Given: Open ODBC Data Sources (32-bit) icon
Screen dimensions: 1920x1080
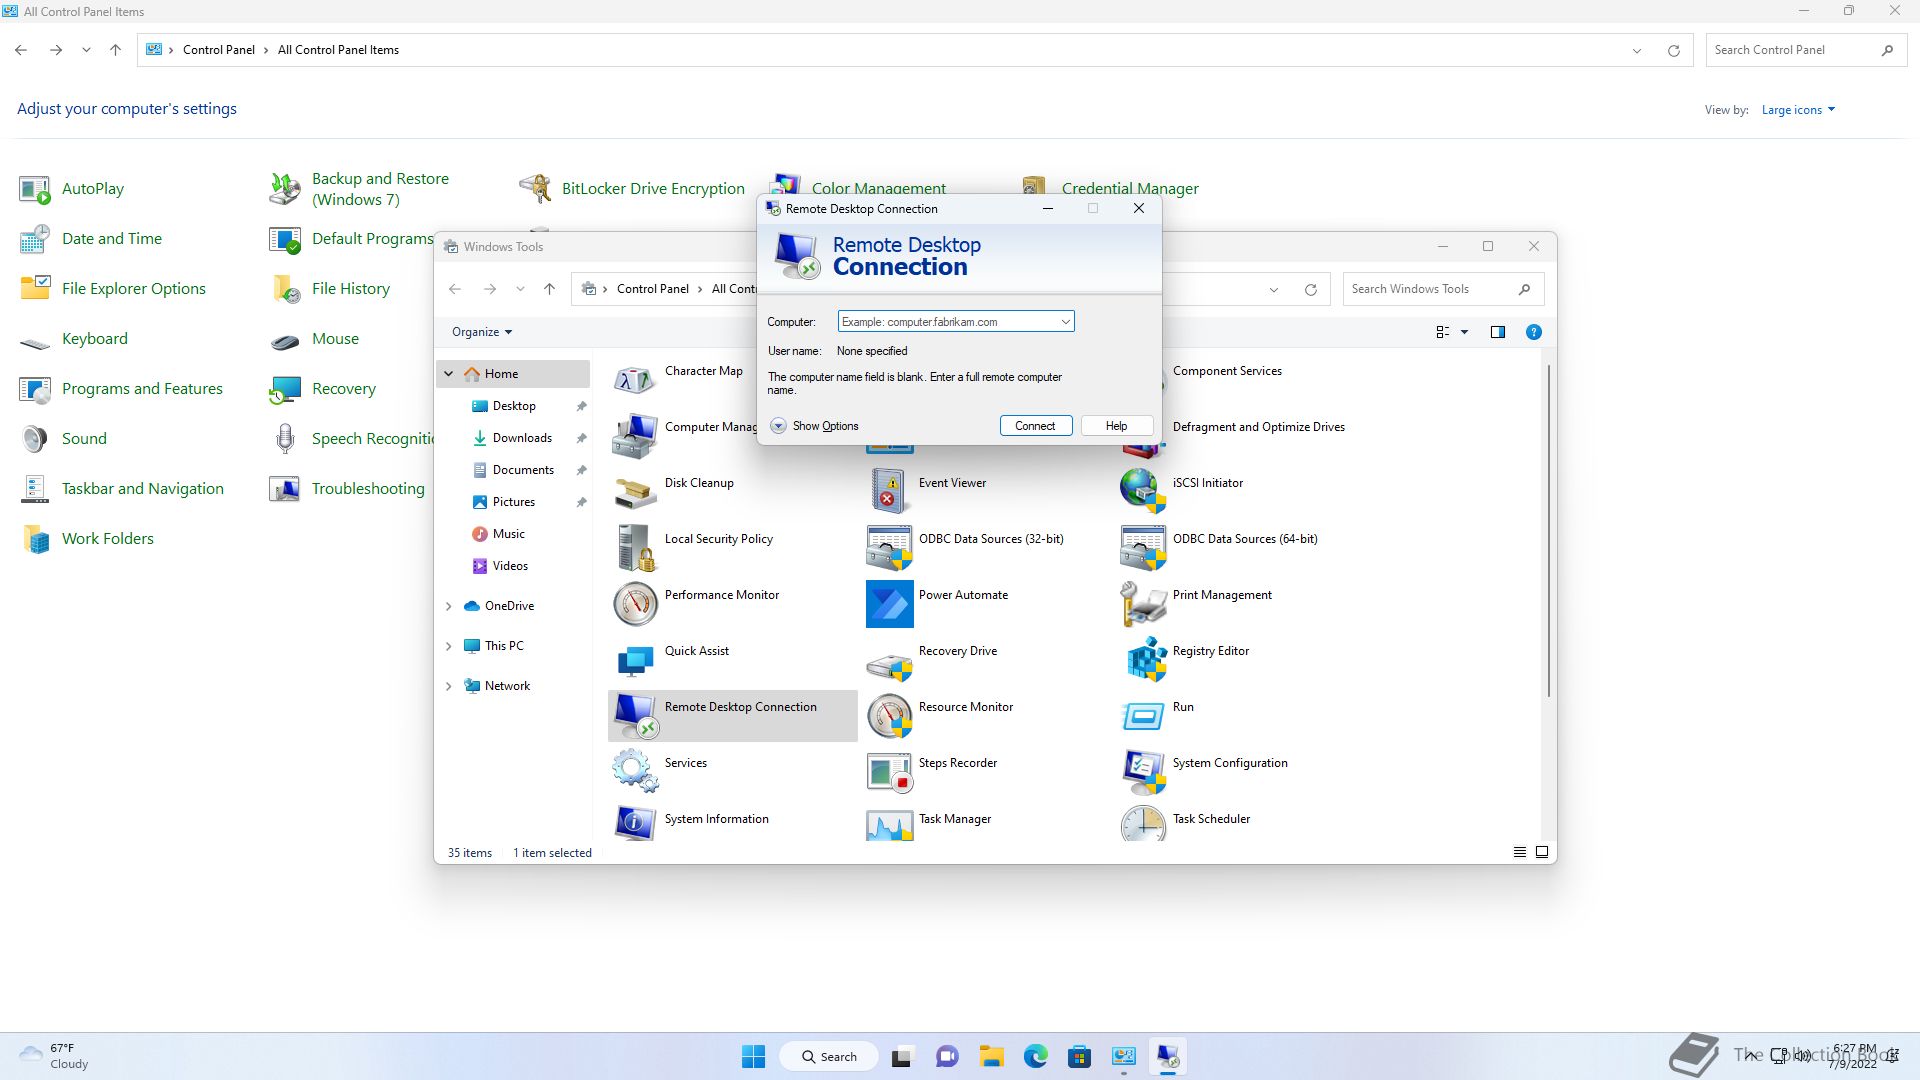Looking at the screenshot, I should point(889,548).
